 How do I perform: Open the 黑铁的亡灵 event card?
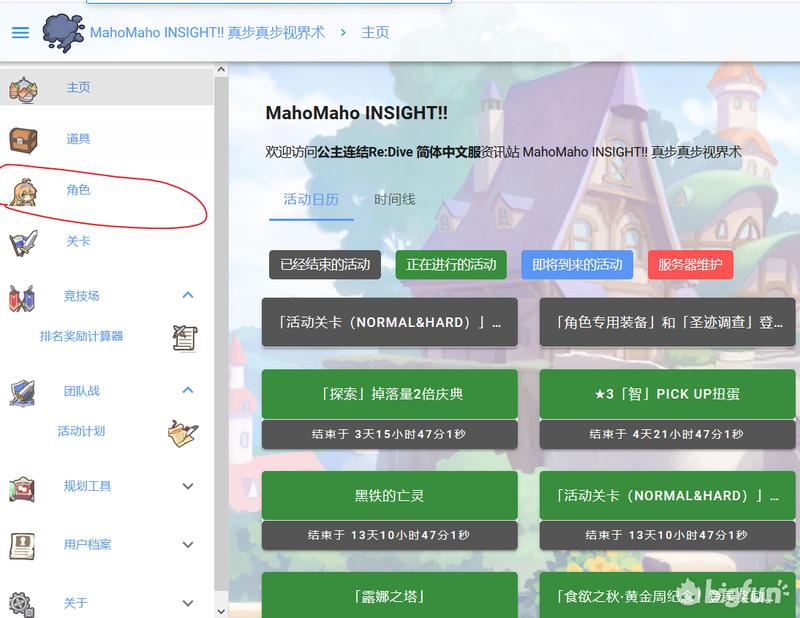[x=389, y=495]
